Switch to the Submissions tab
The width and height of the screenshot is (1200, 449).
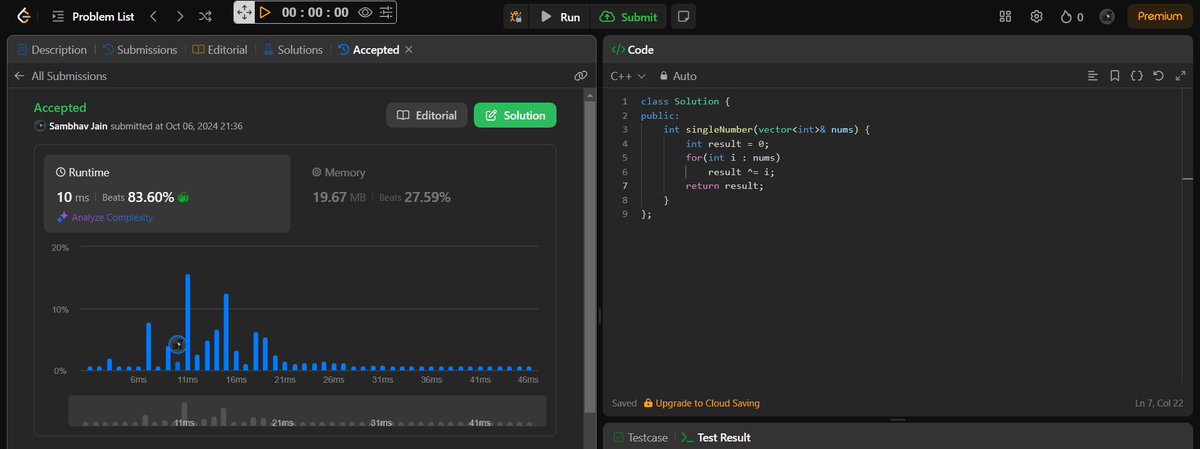[141, 49]
